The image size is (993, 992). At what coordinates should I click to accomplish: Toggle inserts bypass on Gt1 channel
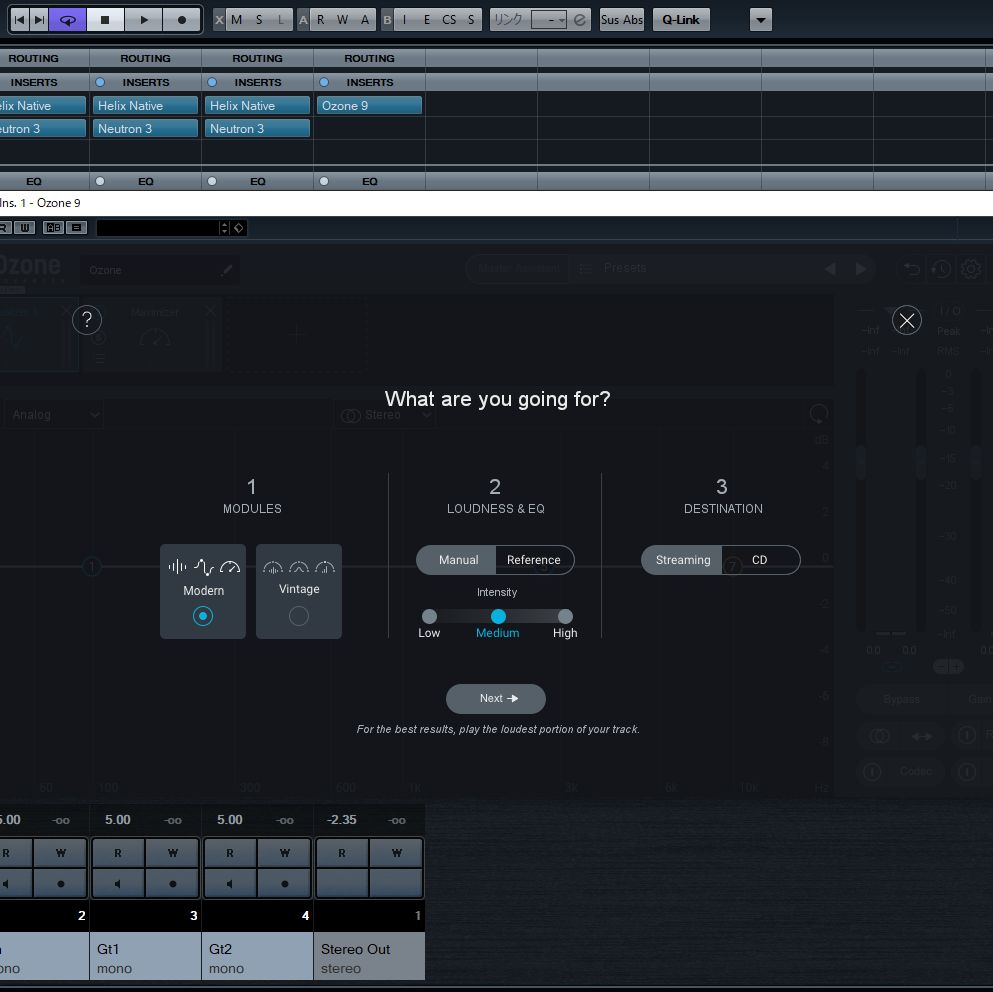[99, 82]
